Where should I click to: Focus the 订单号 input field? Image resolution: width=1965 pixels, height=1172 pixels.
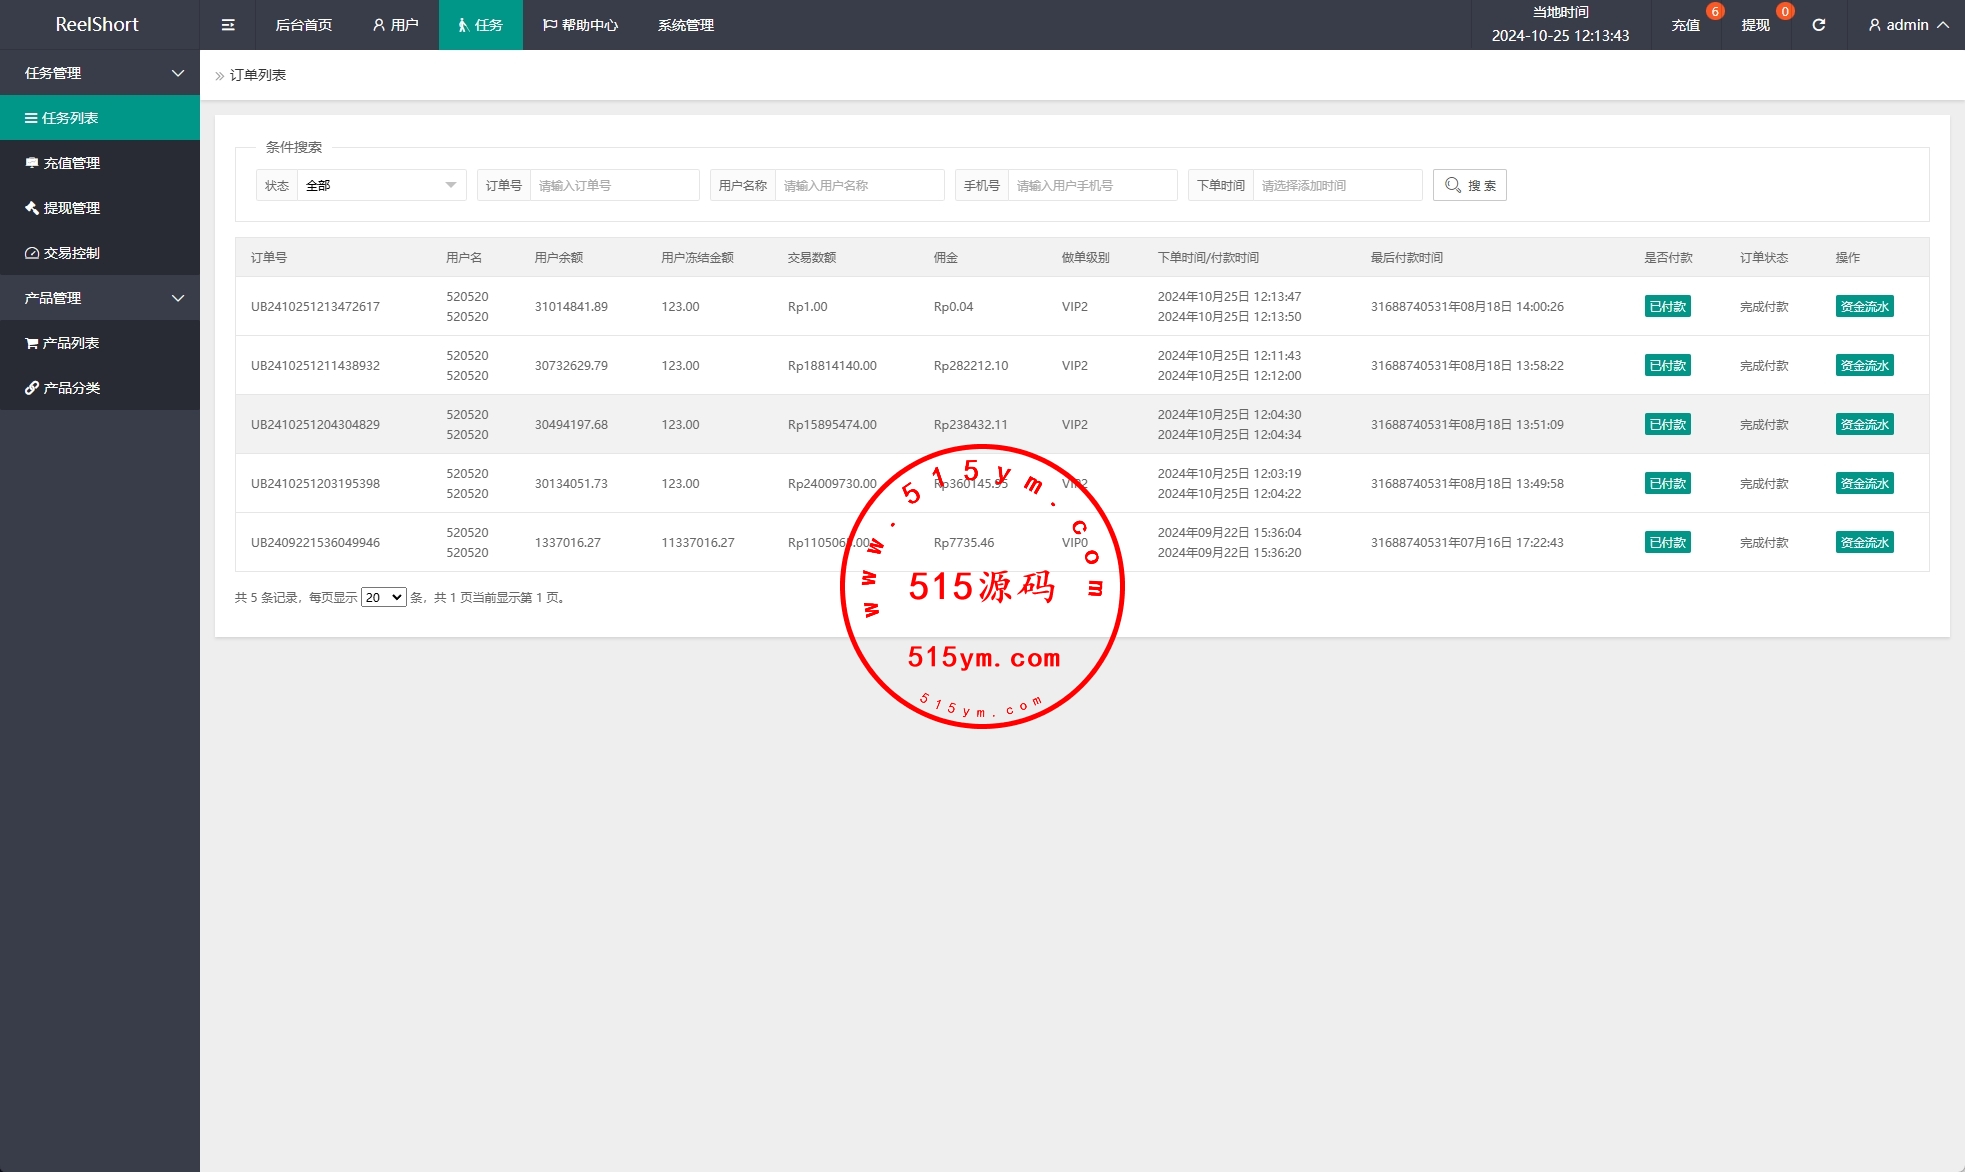point(614,185)
